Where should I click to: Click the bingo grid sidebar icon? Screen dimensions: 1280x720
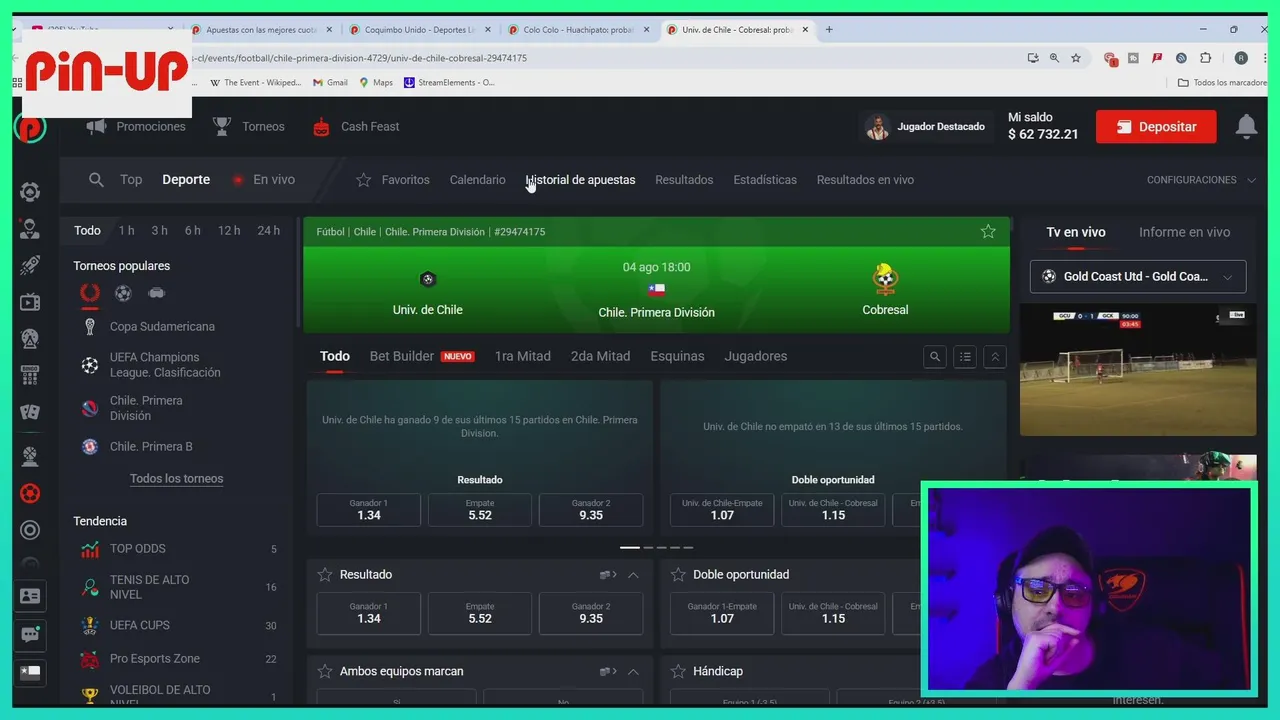coord(30,376)
